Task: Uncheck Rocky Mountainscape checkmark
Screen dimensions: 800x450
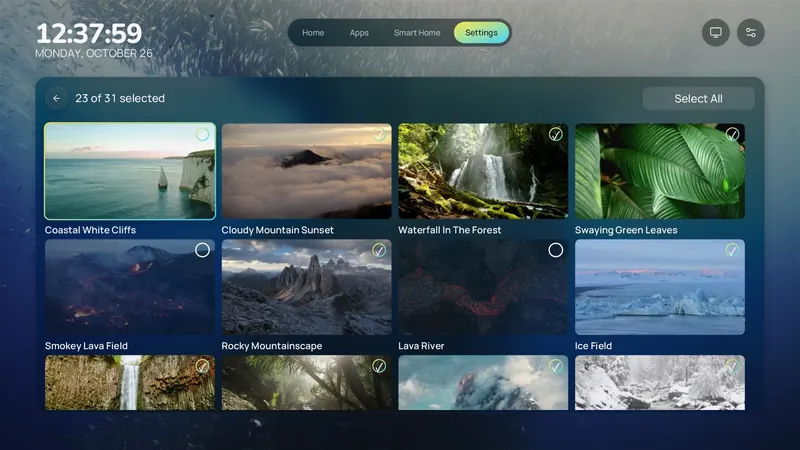Action: [379, 250]
